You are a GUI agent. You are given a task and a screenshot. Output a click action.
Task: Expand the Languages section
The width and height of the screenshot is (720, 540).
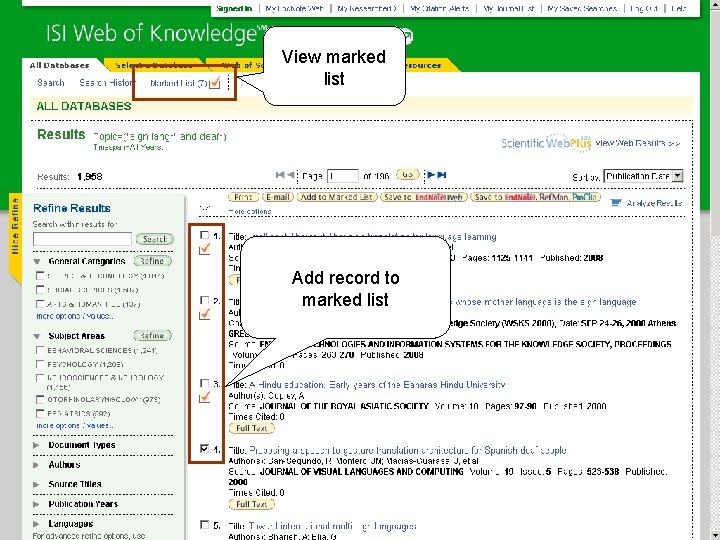[x=36, y=523]
